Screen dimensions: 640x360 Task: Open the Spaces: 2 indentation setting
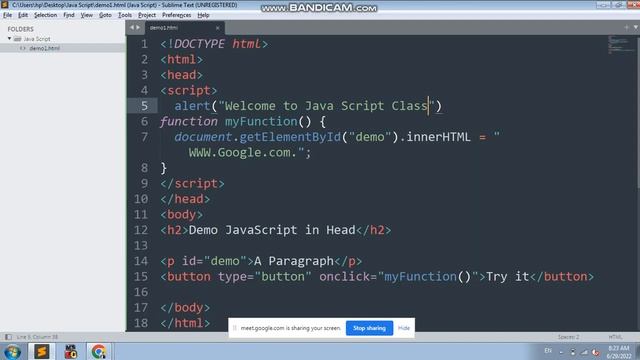(x=568, y=337)
